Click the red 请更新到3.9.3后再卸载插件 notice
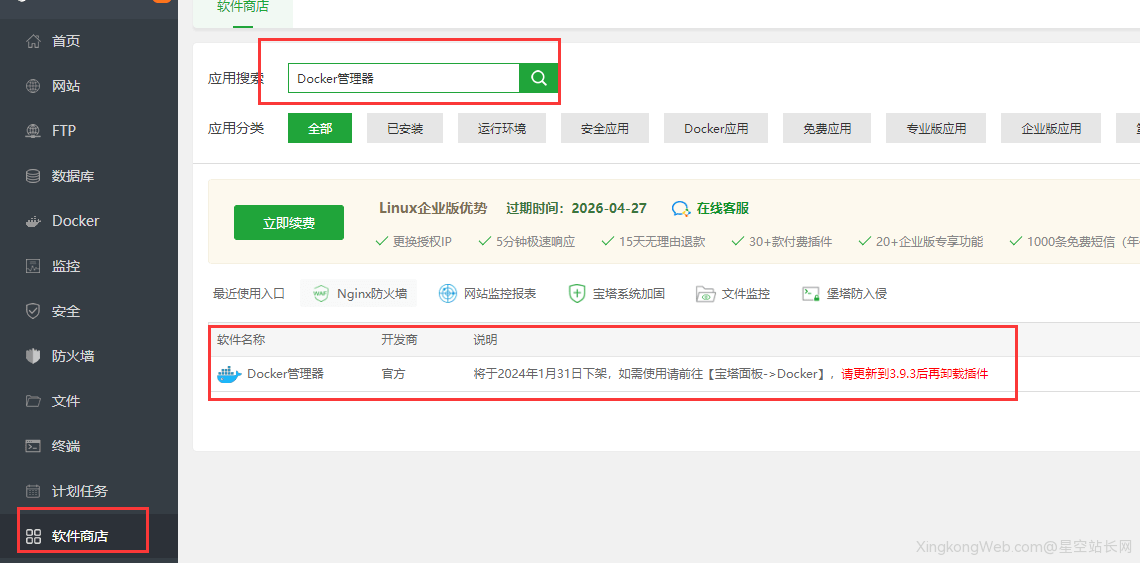This screenshot has height=563, width=1140. tap(915, 375)
